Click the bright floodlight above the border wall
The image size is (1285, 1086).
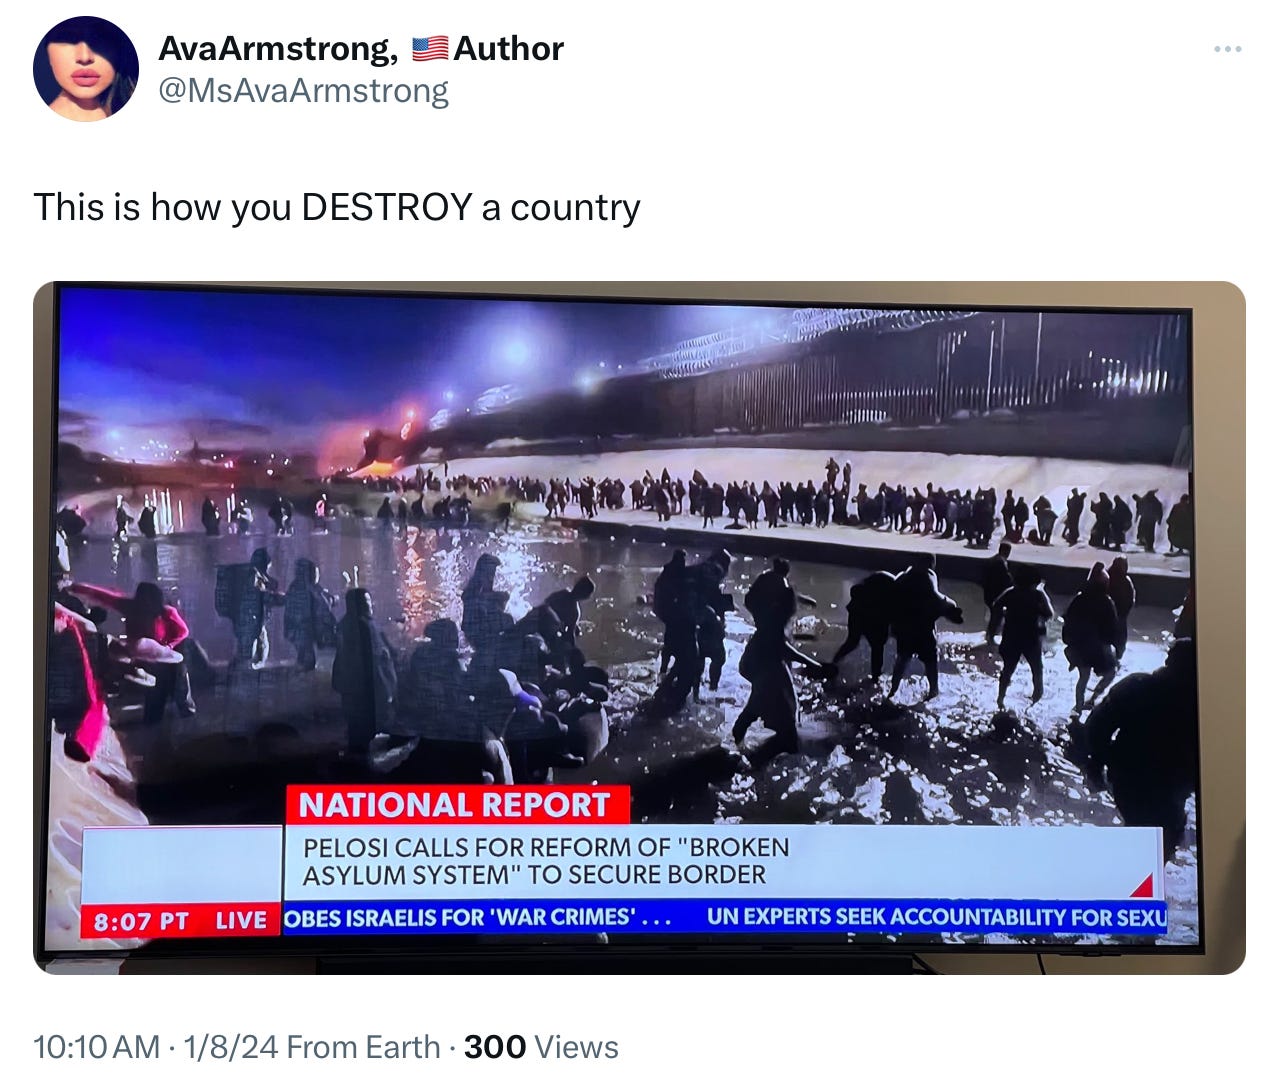coord(515,350)
